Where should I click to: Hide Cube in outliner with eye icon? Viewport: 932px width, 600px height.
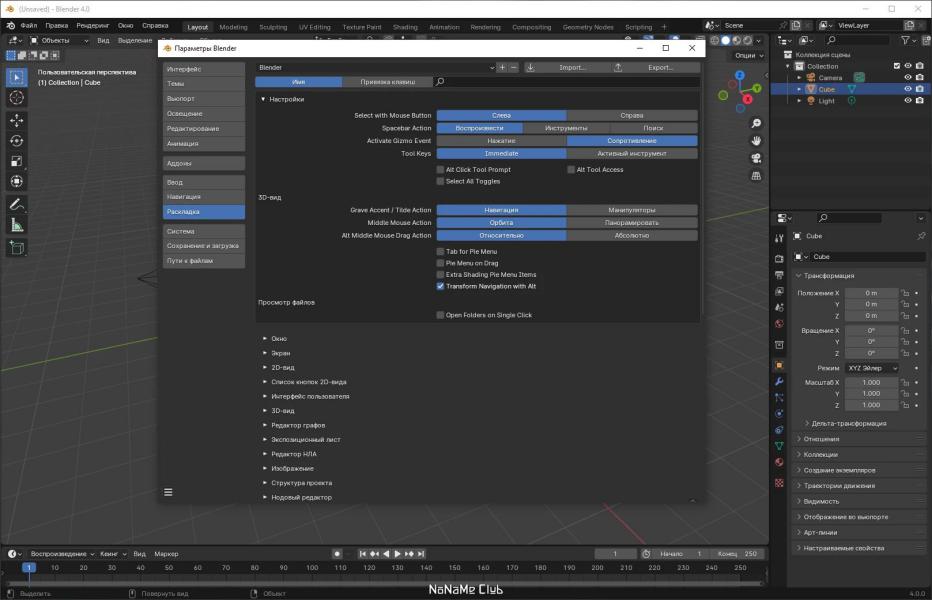[908, 89]
